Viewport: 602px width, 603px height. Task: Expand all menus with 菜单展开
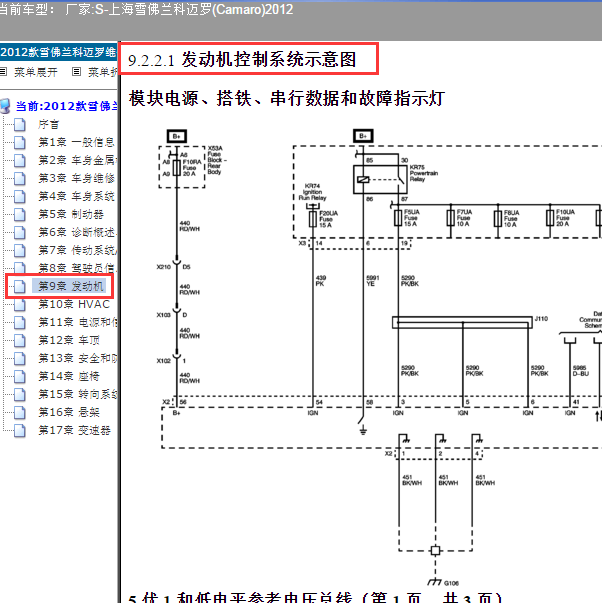(36, 72)
